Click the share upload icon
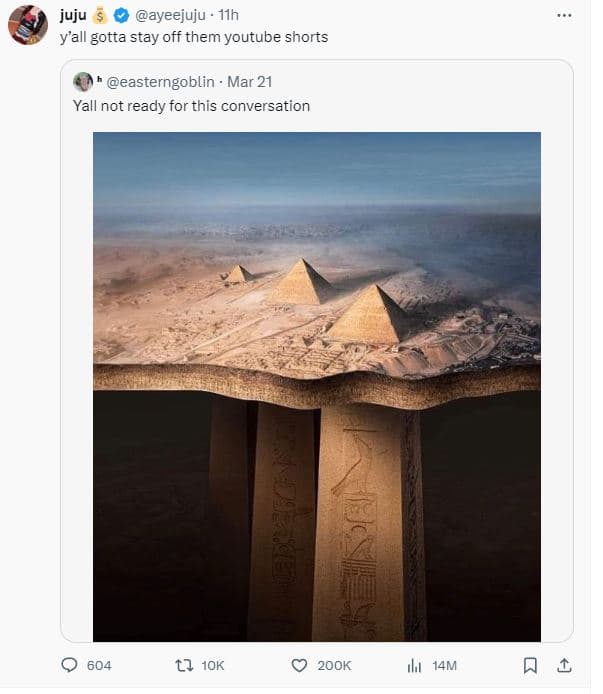Screen dimensions: 603x694 pyautogui.click(x=563, y=665)
